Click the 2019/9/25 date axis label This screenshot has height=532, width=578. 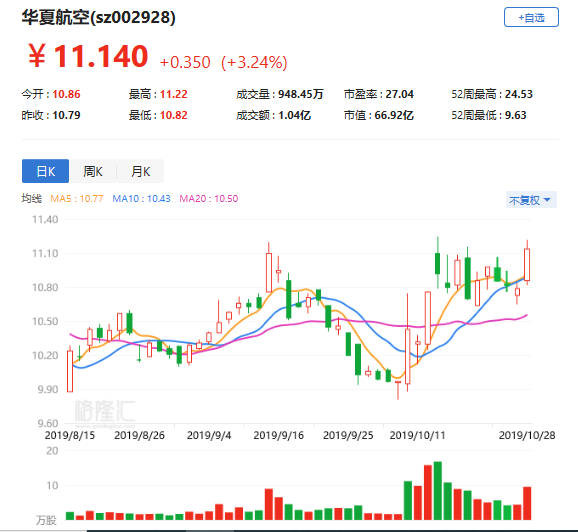[348, 435]
